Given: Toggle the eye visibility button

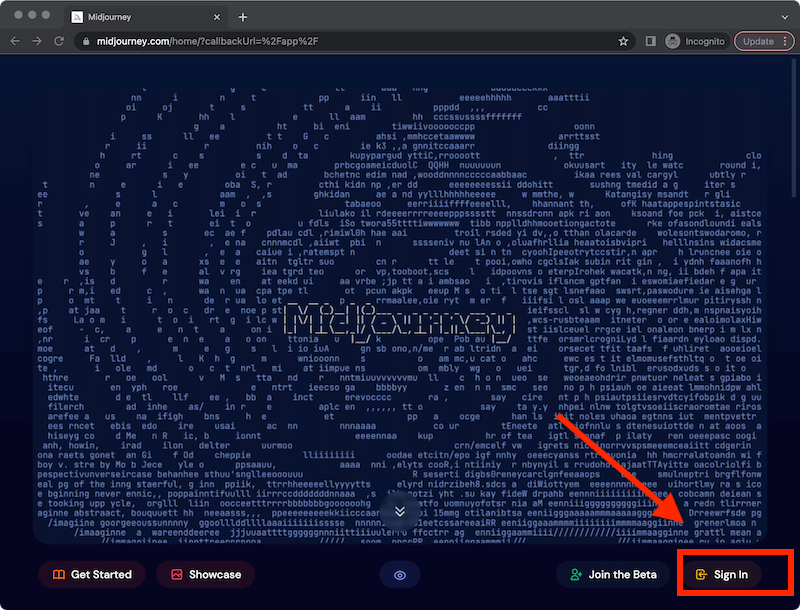Looking at the screenshot, I should tap(400, 575).
